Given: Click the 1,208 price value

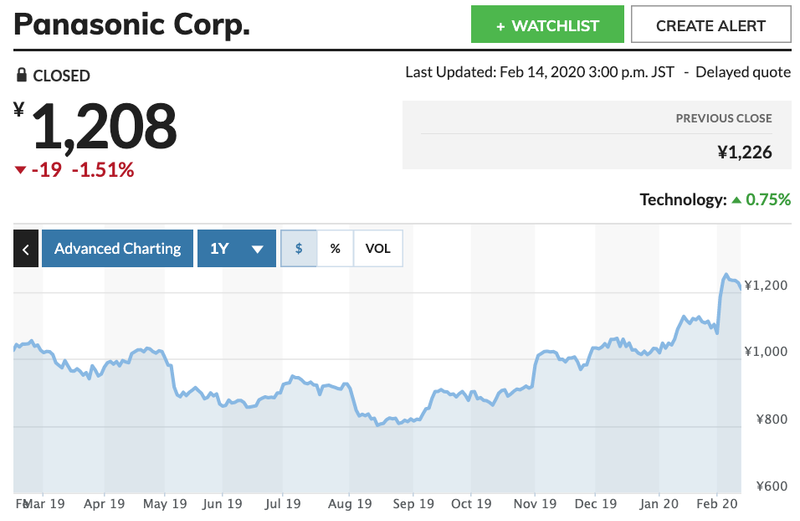Looking at the screenshot, I should click(104, 126).
